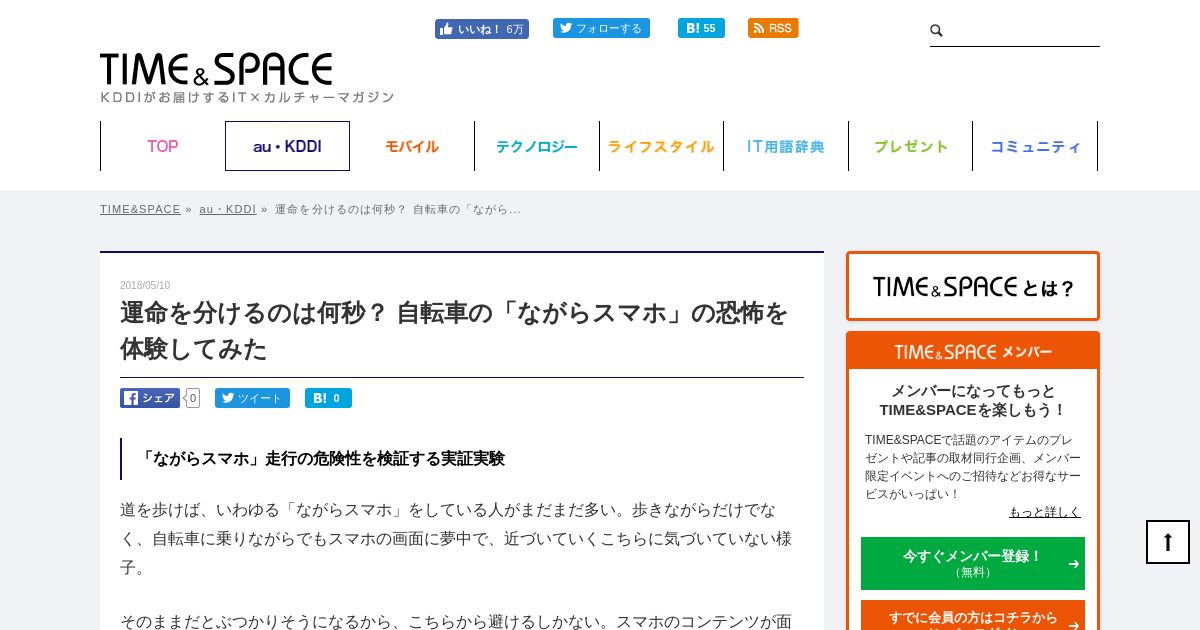Screen dimensions: 1200x630
Task: Click the すでに会員の方はコチラから orange button
Action: pyautogui.click(x=973, y=616)
